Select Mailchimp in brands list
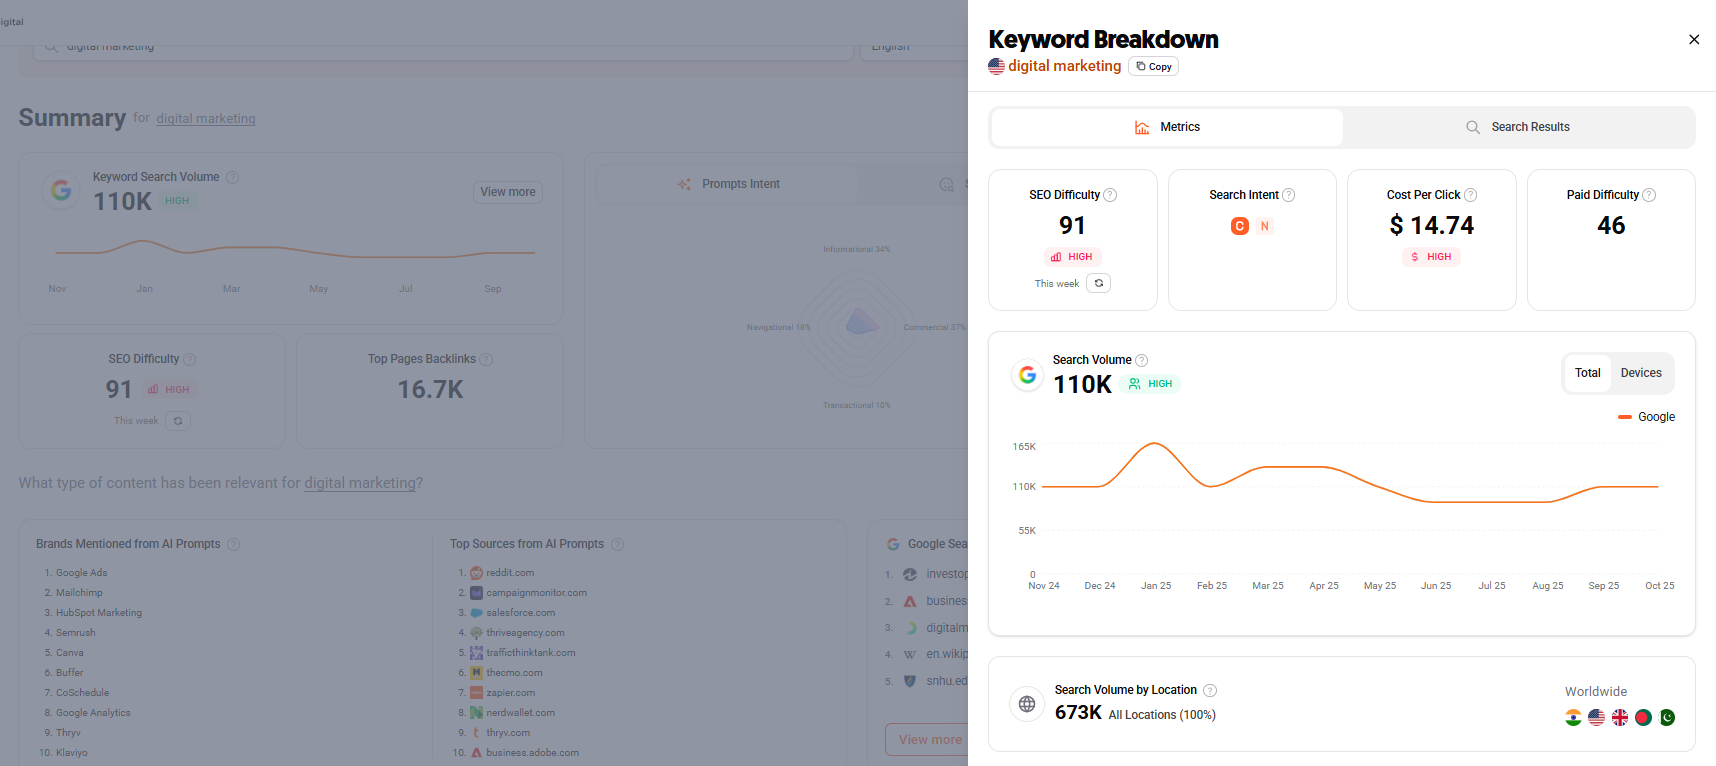 coord(79,593)
